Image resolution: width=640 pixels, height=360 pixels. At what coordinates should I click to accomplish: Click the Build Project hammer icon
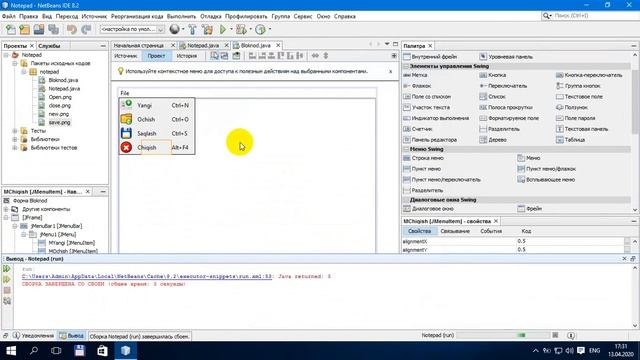192,29
